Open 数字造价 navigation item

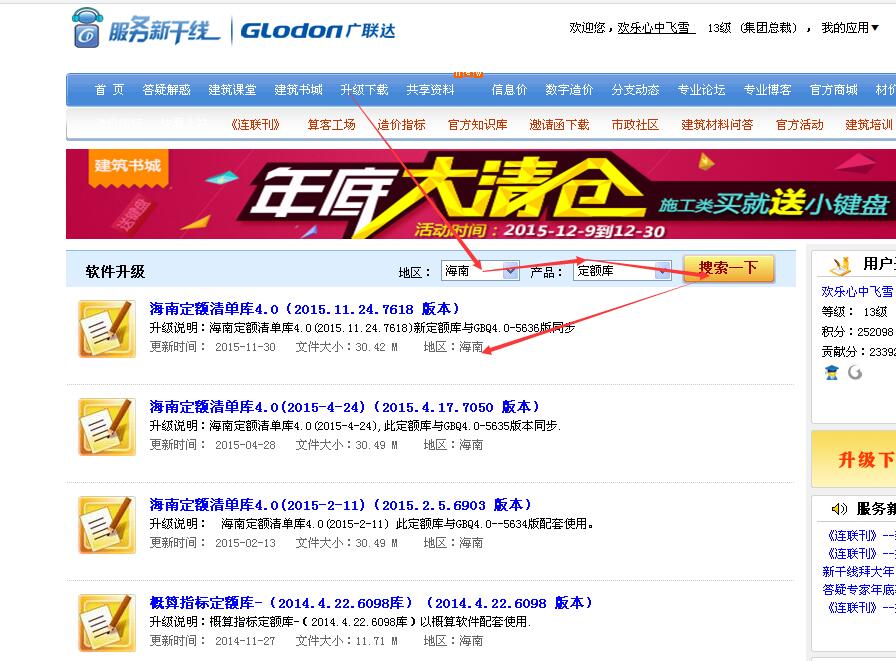pyautogui.click(x=569, y=90)
